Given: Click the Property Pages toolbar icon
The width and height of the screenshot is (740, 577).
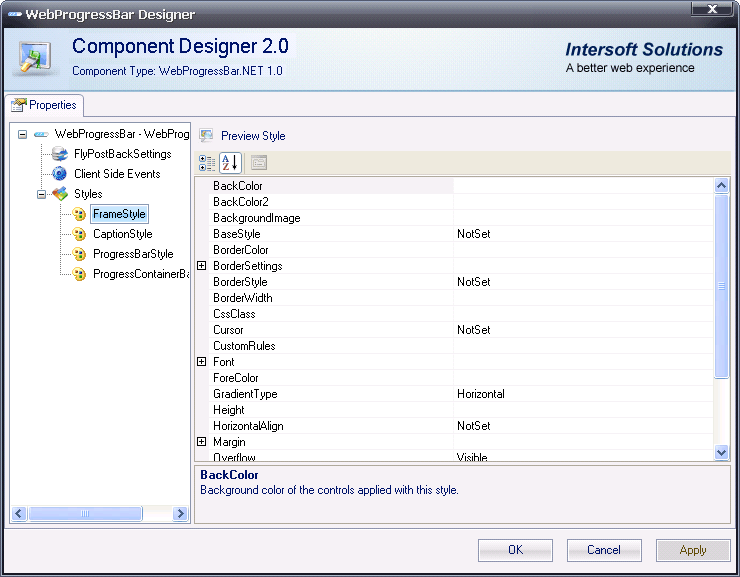Looking at the screenshot, I should pos(259,163).
